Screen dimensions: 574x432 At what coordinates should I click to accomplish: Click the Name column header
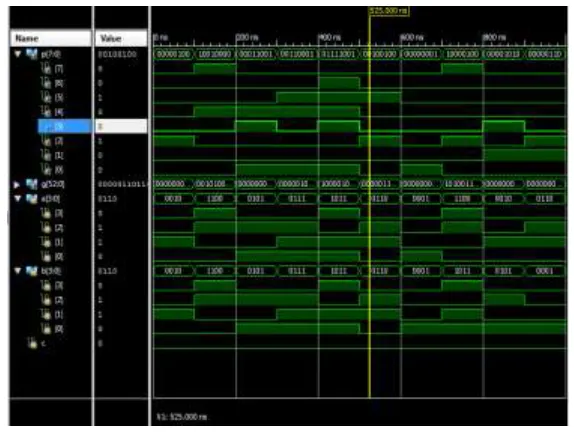click(x=51, y=38)
